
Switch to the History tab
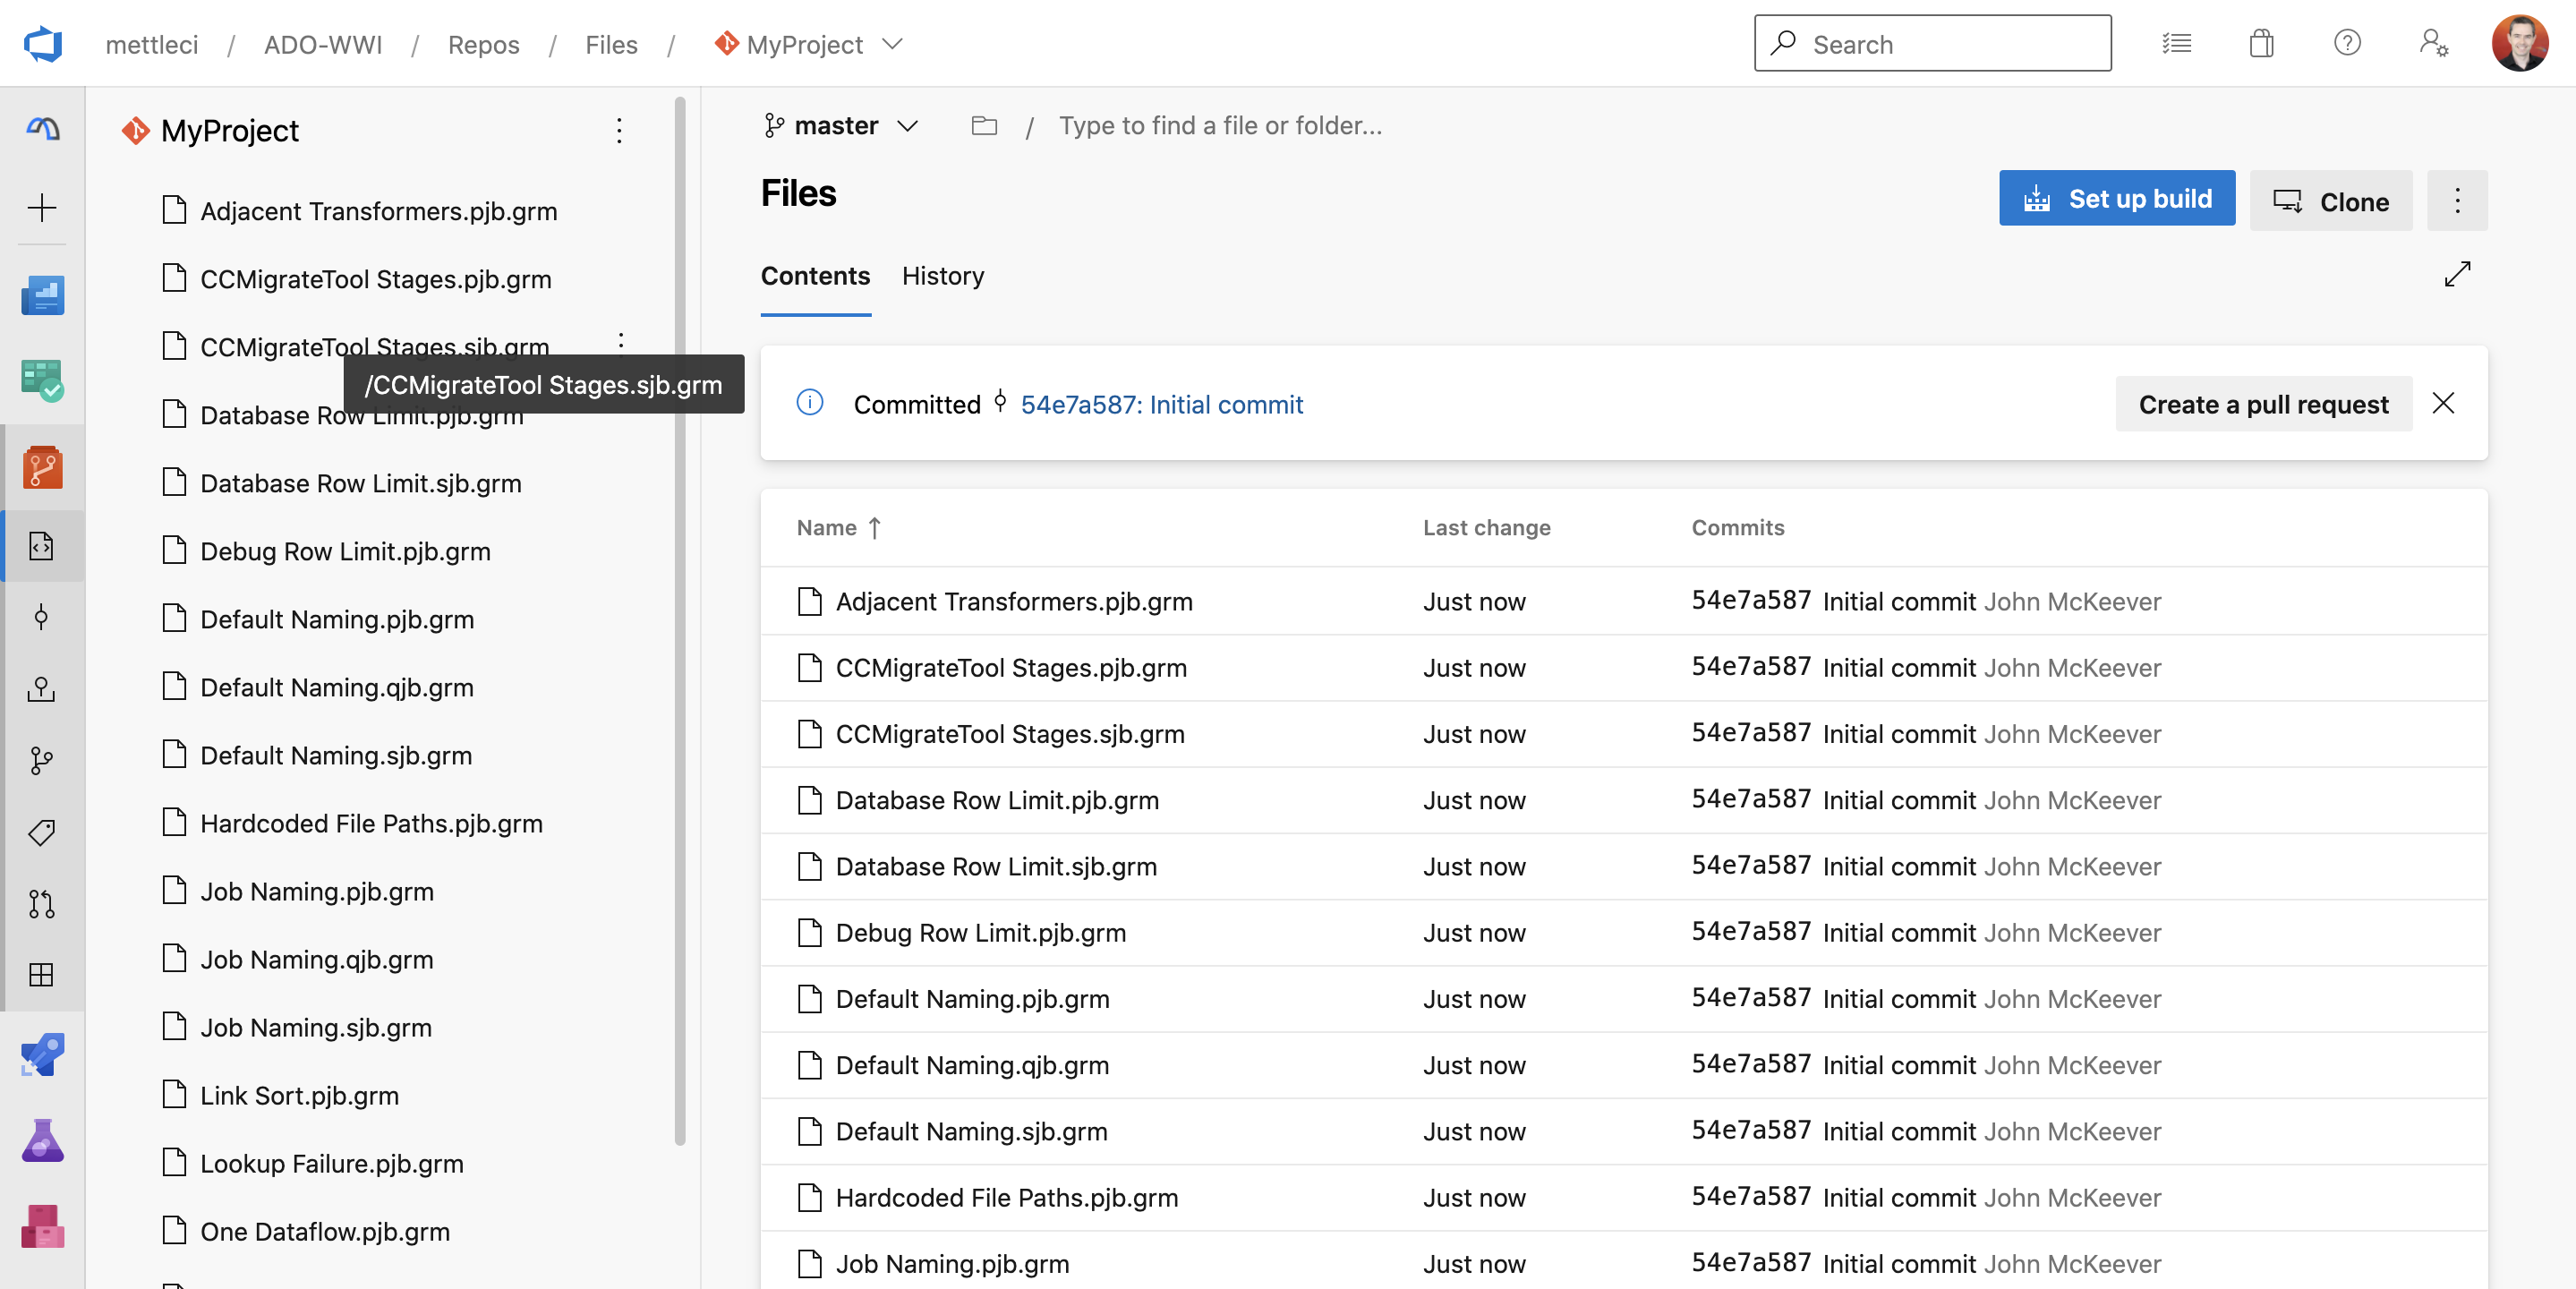coord(942,276)
